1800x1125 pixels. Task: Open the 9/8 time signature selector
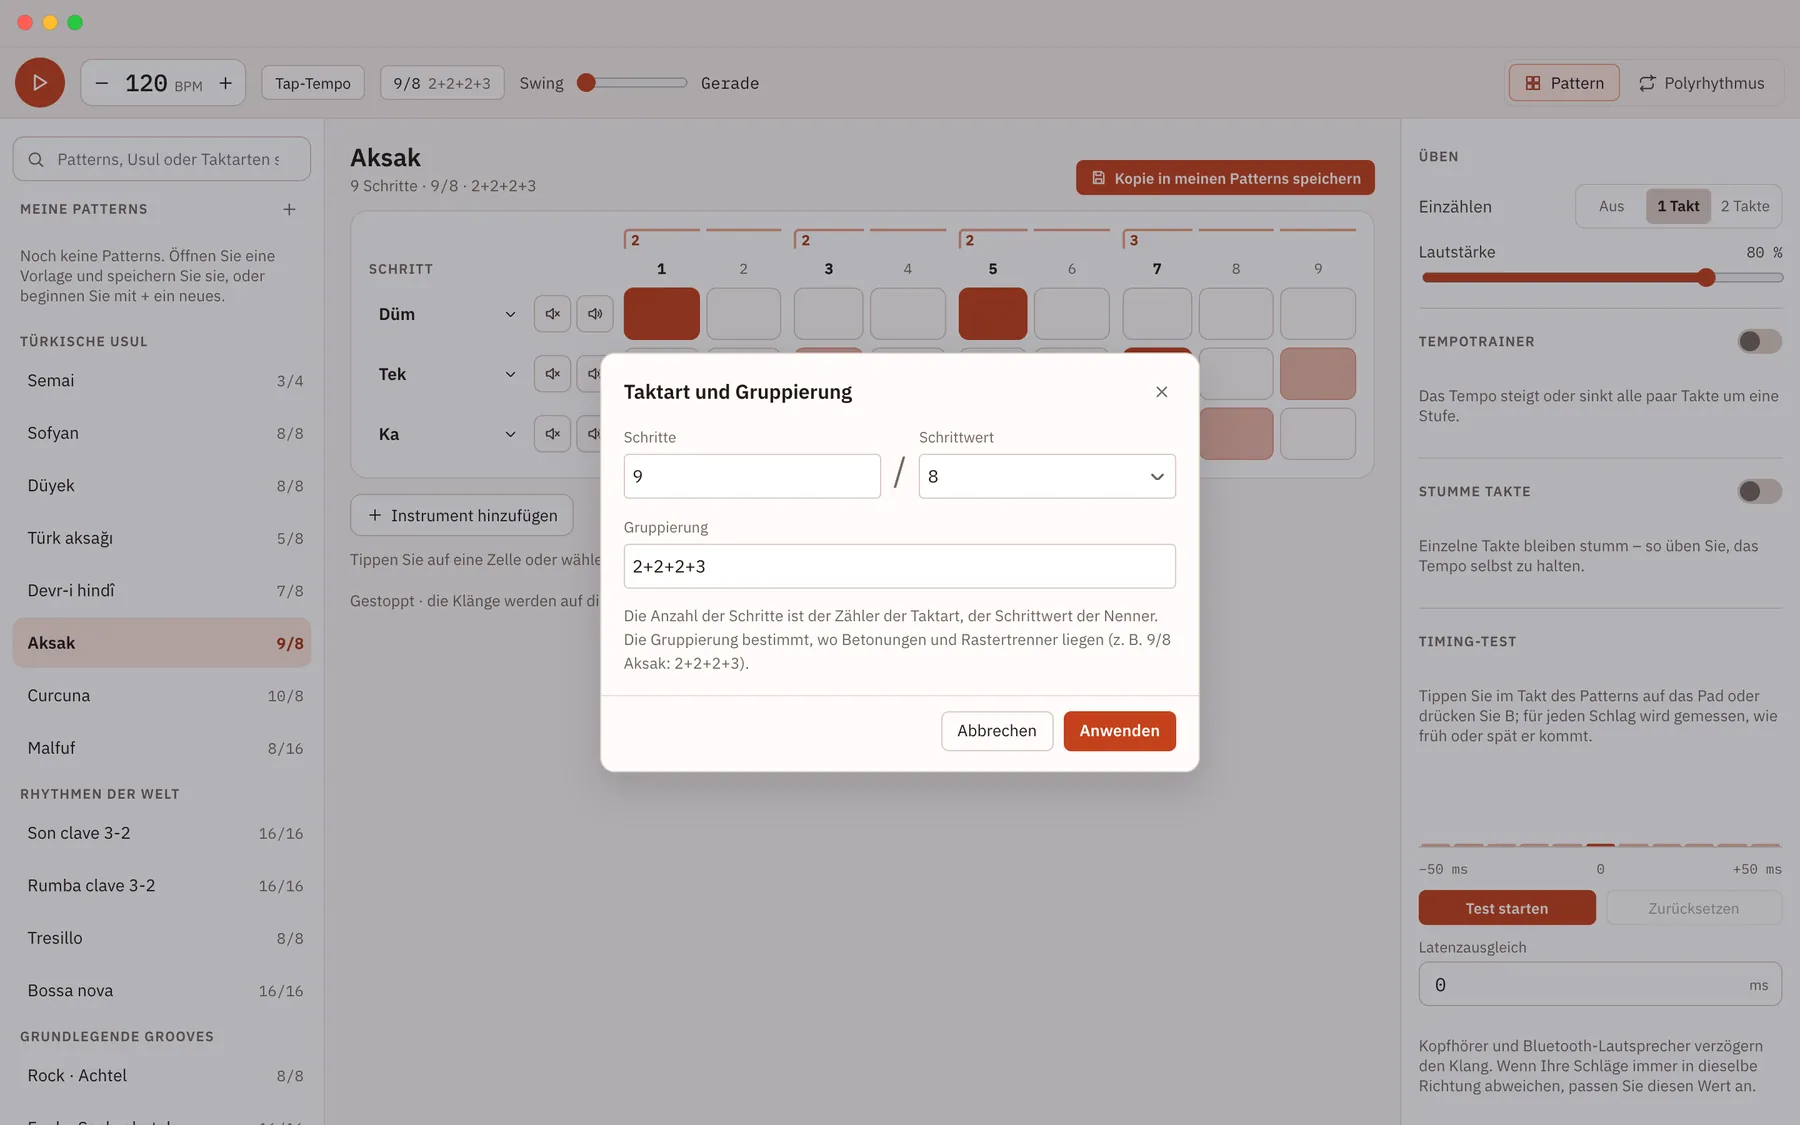(442, 83)
